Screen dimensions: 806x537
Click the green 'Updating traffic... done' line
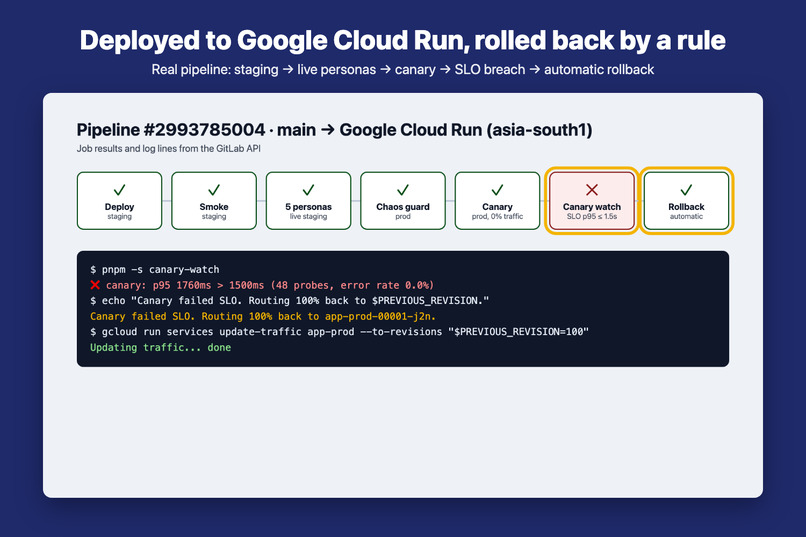point(160,347)
